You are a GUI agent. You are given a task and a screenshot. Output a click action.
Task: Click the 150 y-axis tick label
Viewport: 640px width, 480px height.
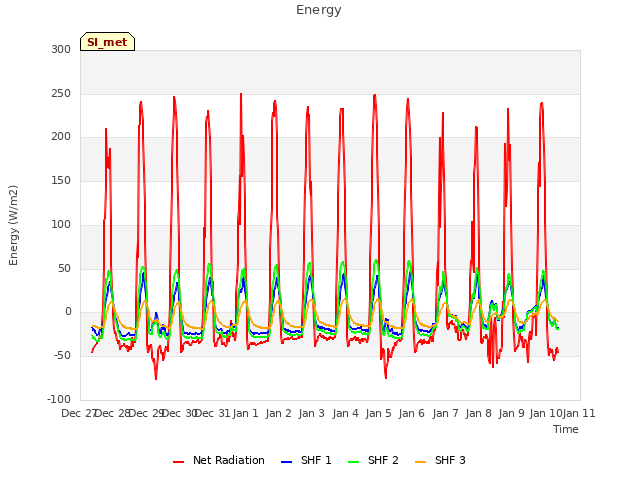[61, 180]
